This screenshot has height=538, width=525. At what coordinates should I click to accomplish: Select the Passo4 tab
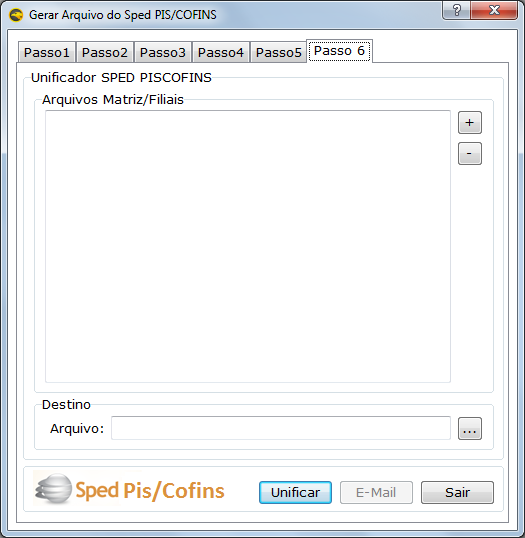(x=221, y=52)
